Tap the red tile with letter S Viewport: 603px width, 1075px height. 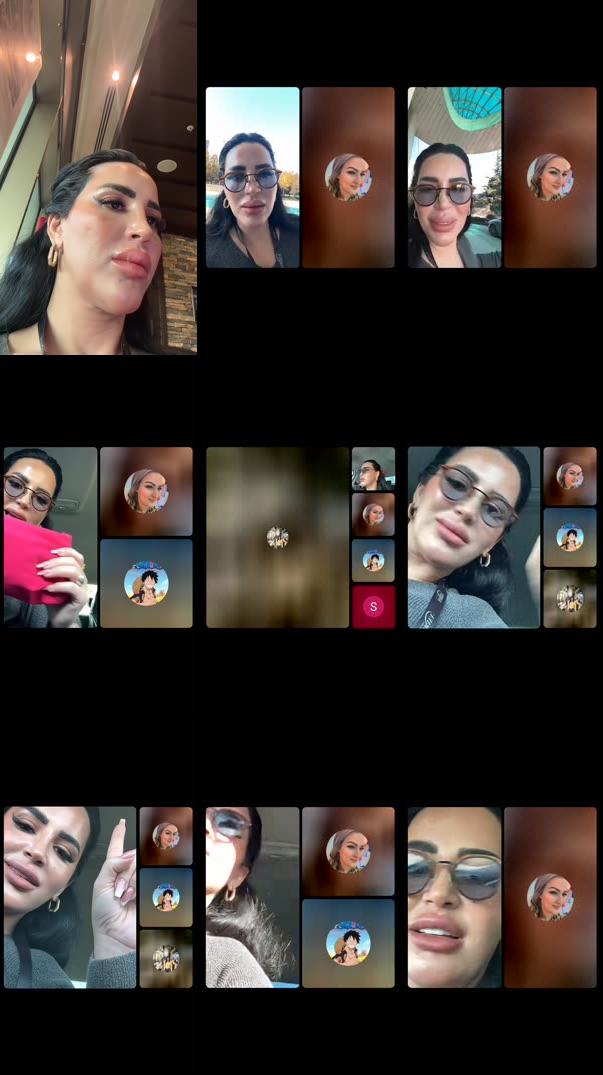coord(373,607)
